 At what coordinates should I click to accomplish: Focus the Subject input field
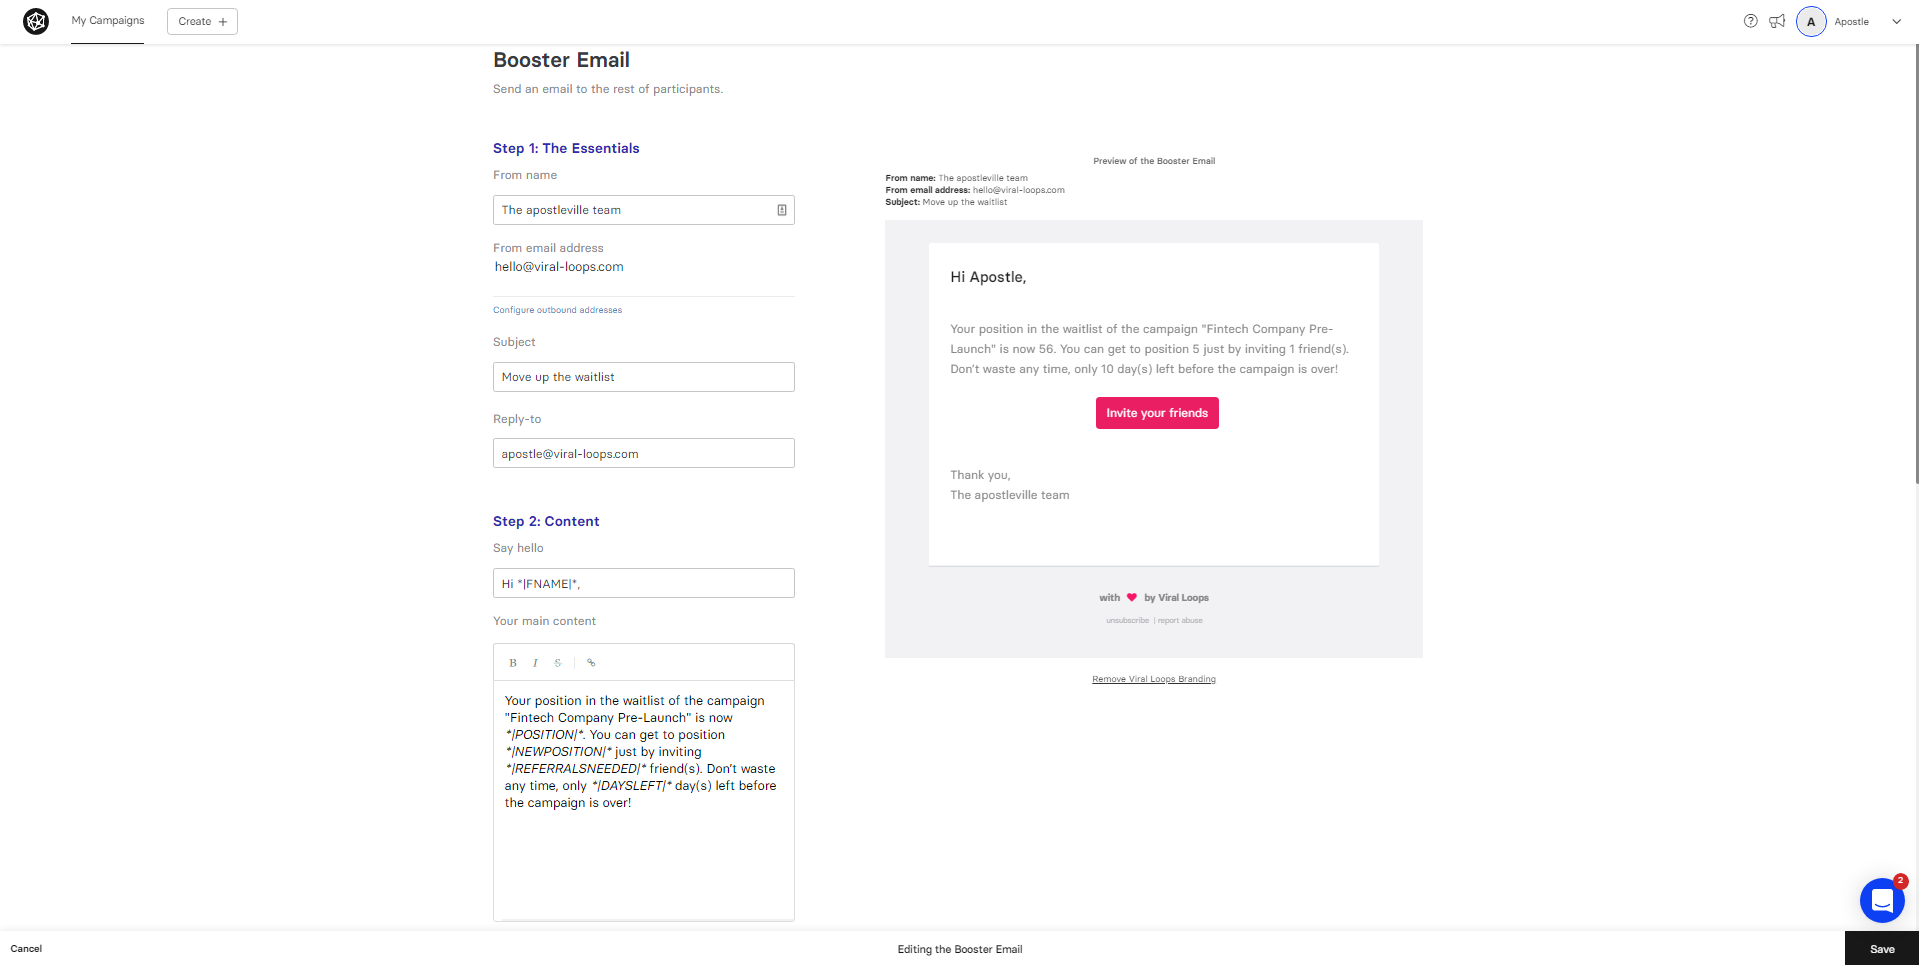click(644, 377)
